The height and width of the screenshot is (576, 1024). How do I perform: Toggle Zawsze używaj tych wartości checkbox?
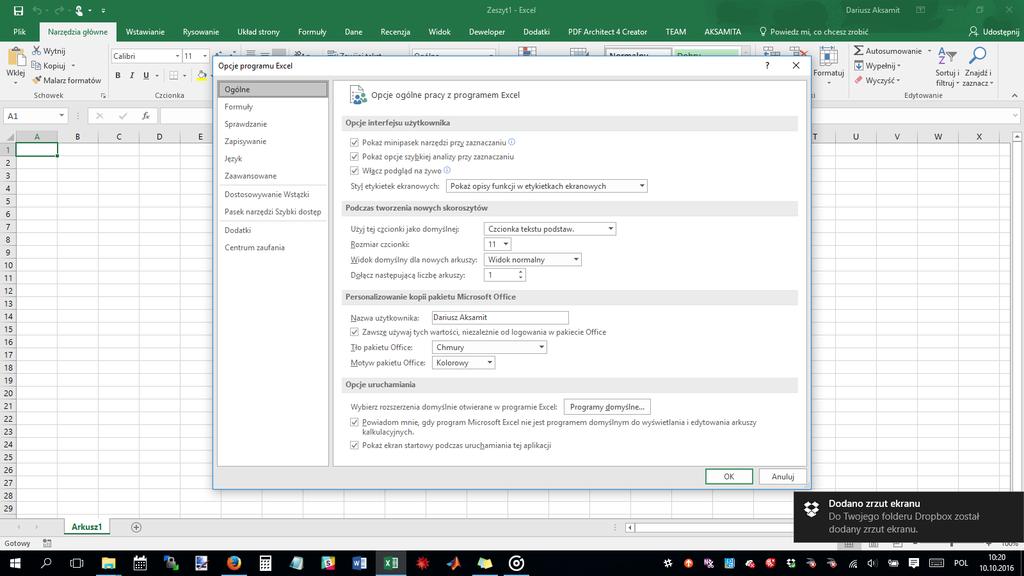pos(355,332)
